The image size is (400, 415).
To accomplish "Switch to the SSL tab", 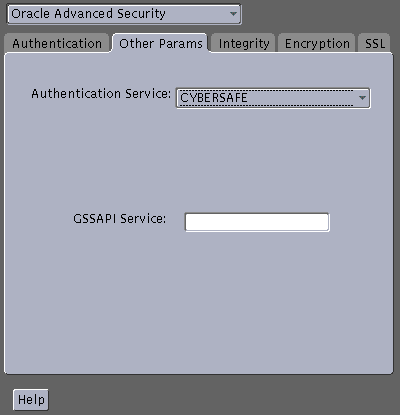I will (x=375, y=44).
